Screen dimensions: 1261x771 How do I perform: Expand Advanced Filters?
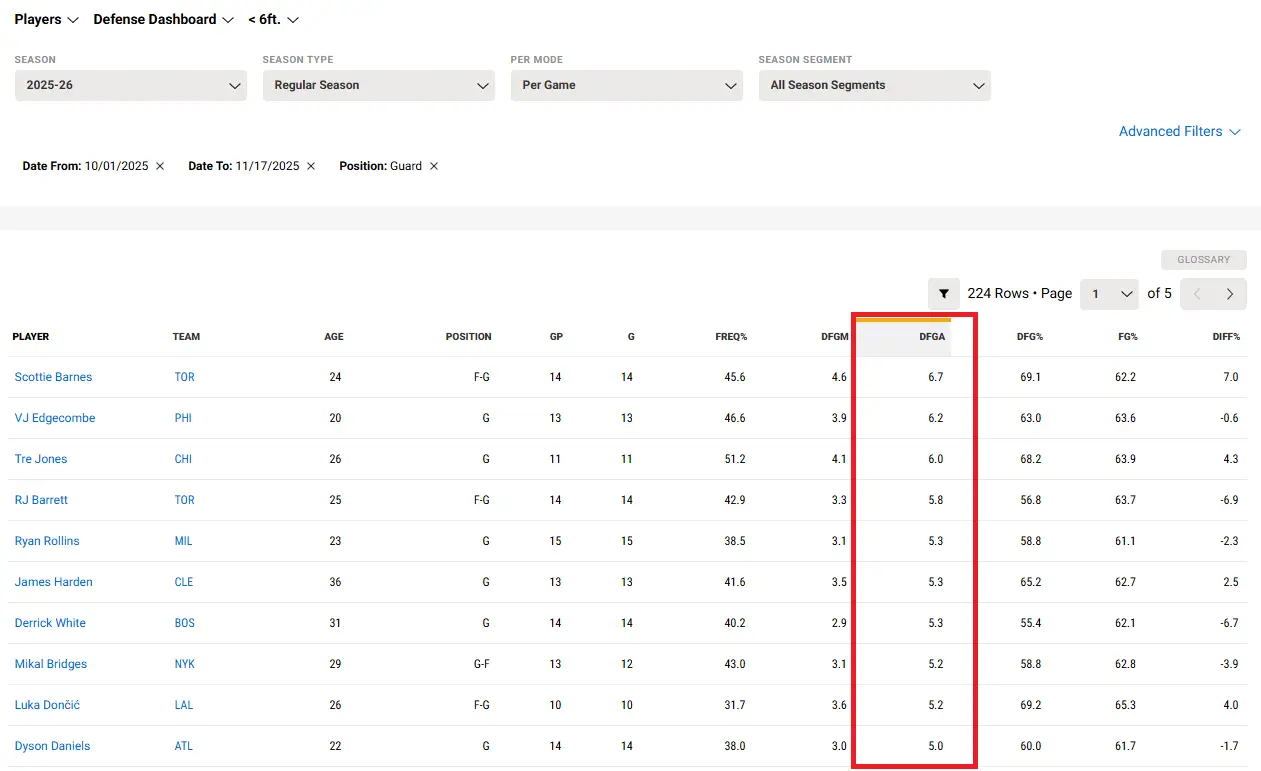tap(1179, 132)
